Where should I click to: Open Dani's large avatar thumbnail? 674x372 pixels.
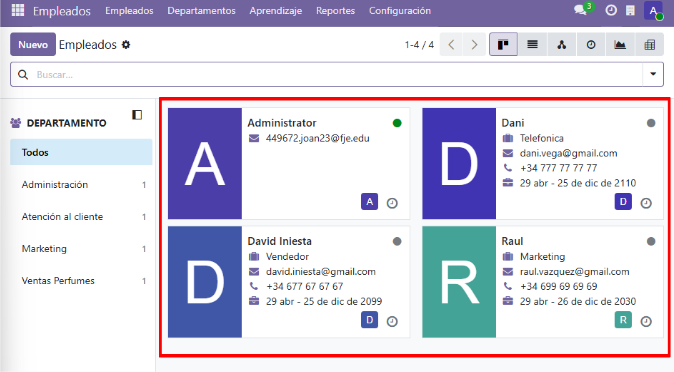(x=459, y=163)
